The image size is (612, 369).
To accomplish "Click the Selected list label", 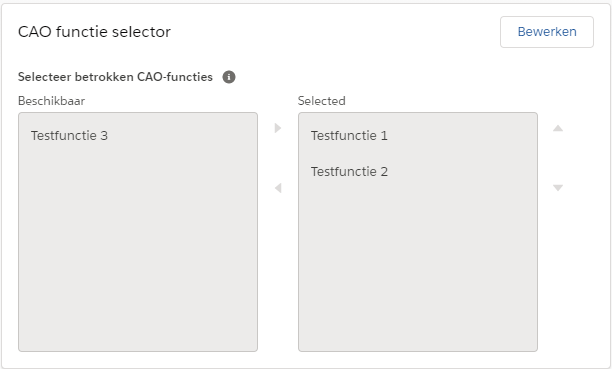I will point(322,101).
